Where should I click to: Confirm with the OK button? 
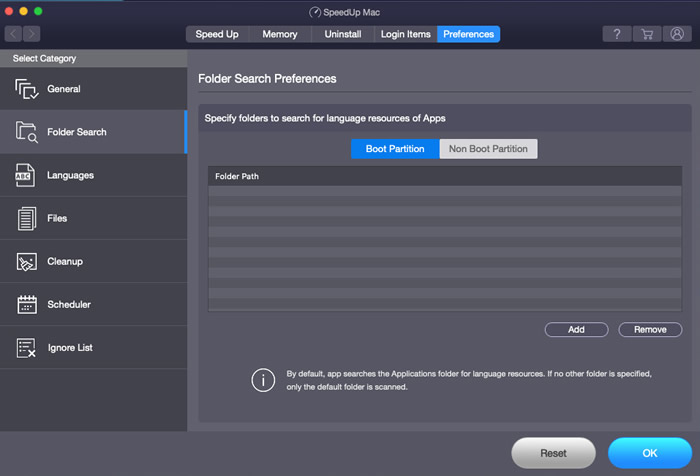coord(650,453)
